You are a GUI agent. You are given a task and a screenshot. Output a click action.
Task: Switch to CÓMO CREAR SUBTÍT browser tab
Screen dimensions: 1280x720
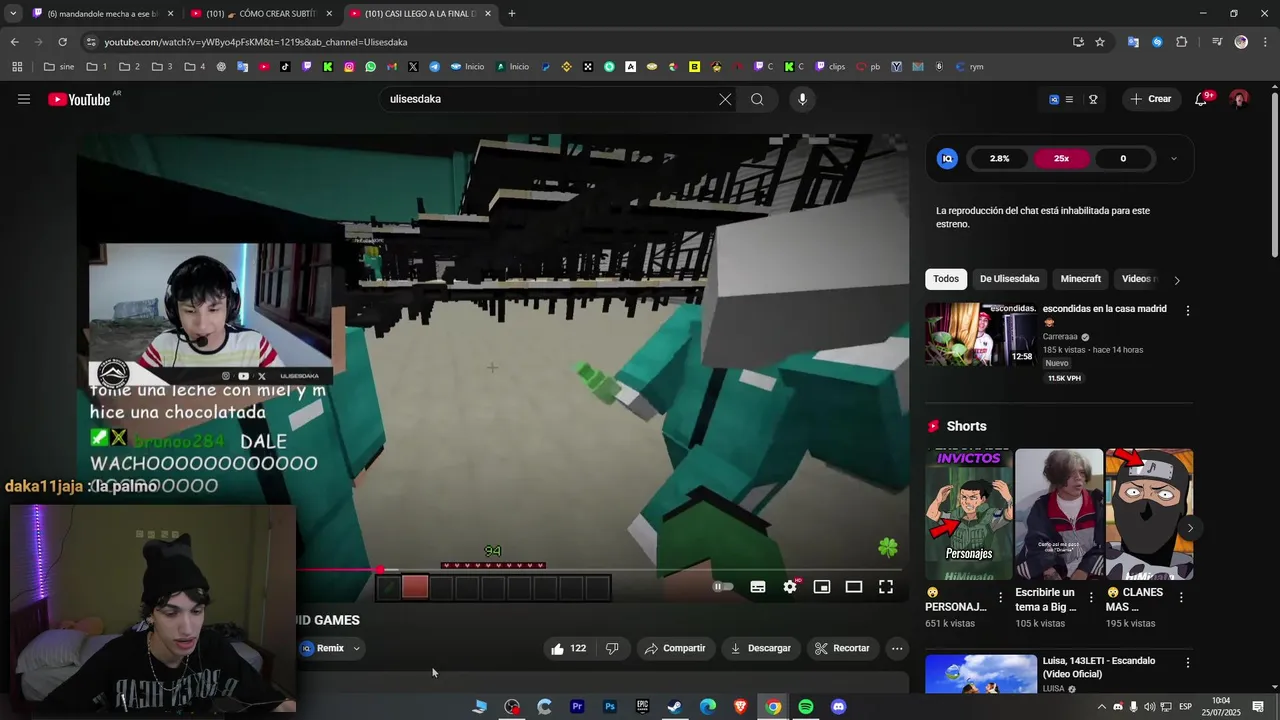click(263, 14)
